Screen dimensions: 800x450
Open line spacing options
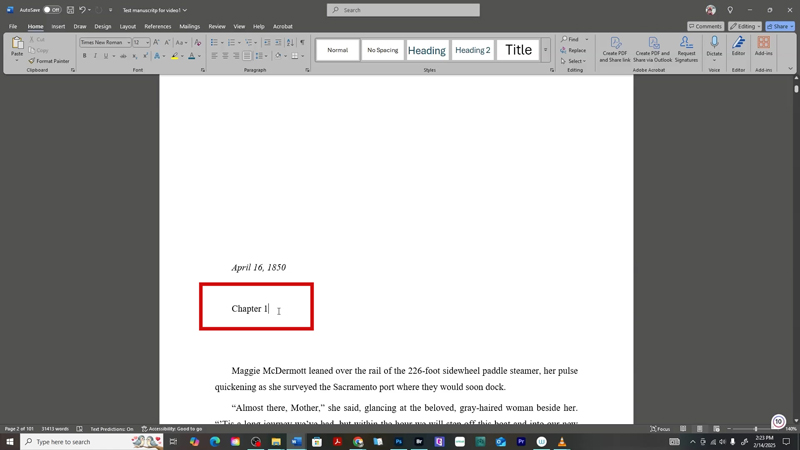pyautogui.click(x=260, y=56)
